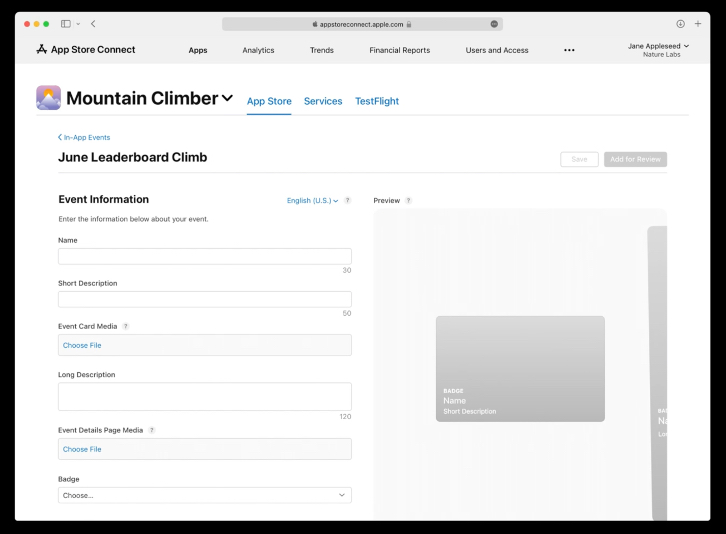This screenshot has width=726, height=534.
Task: Click Add for Review button
Action: pos(635,159)
